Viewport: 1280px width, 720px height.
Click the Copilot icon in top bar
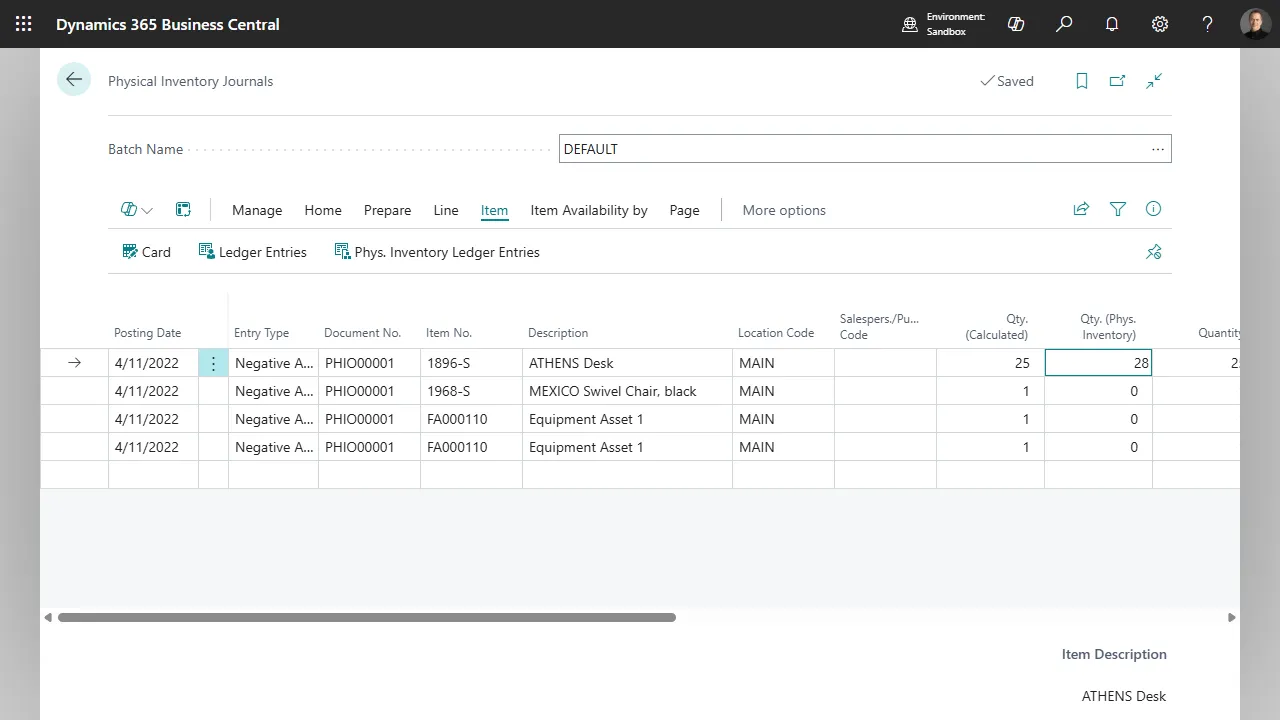tap(1016, 24)
